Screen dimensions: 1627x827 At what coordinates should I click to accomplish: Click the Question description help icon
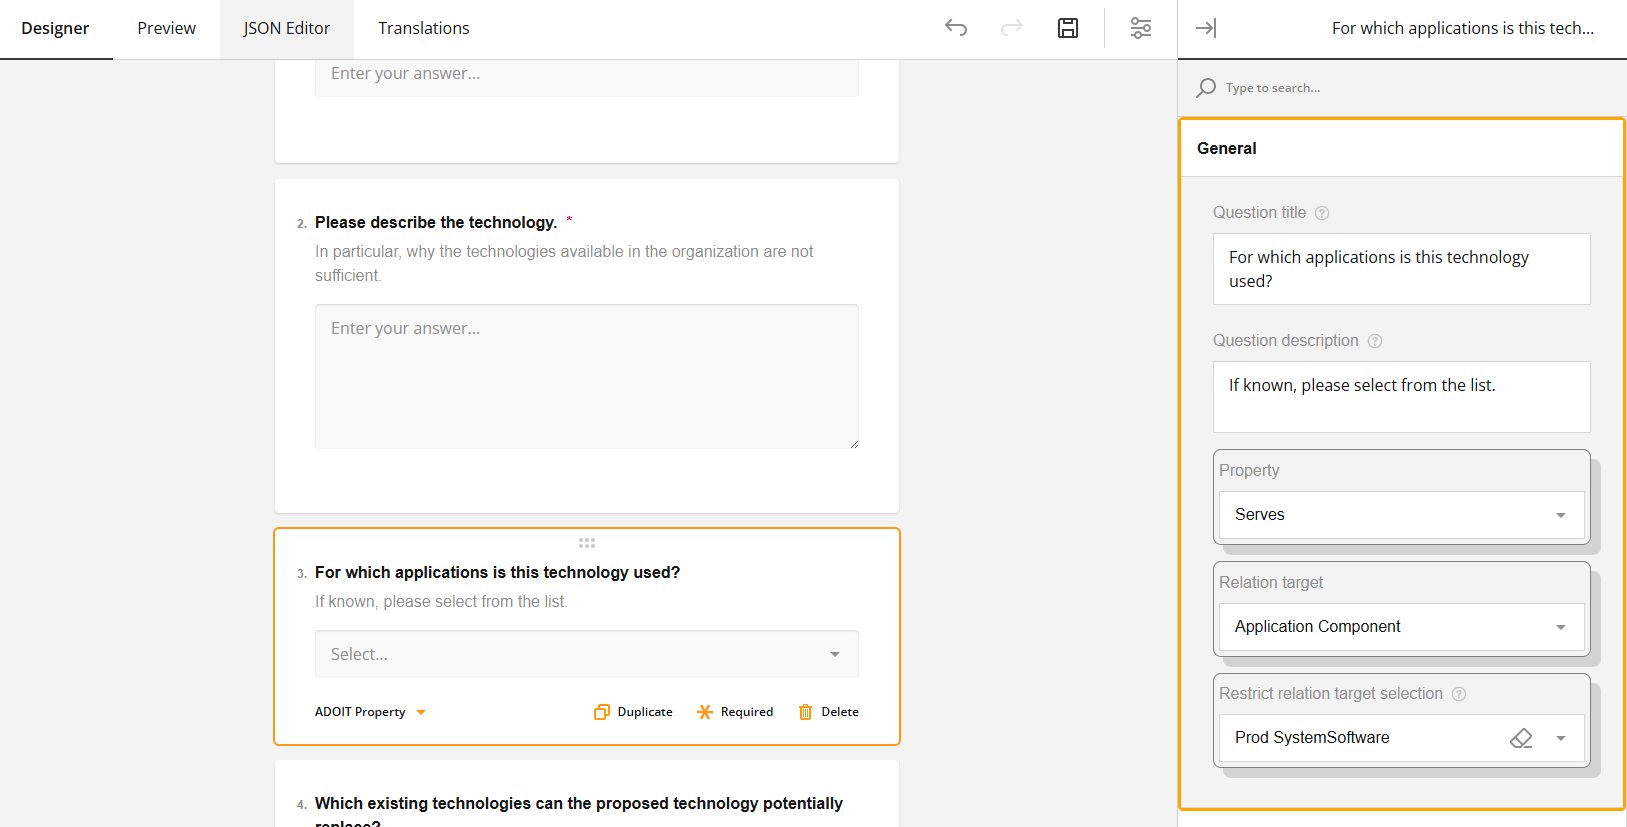click(x=1375, y=341)
